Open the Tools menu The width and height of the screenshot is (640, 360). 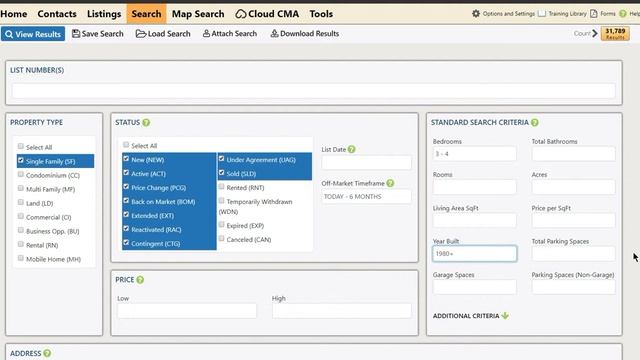321,14
